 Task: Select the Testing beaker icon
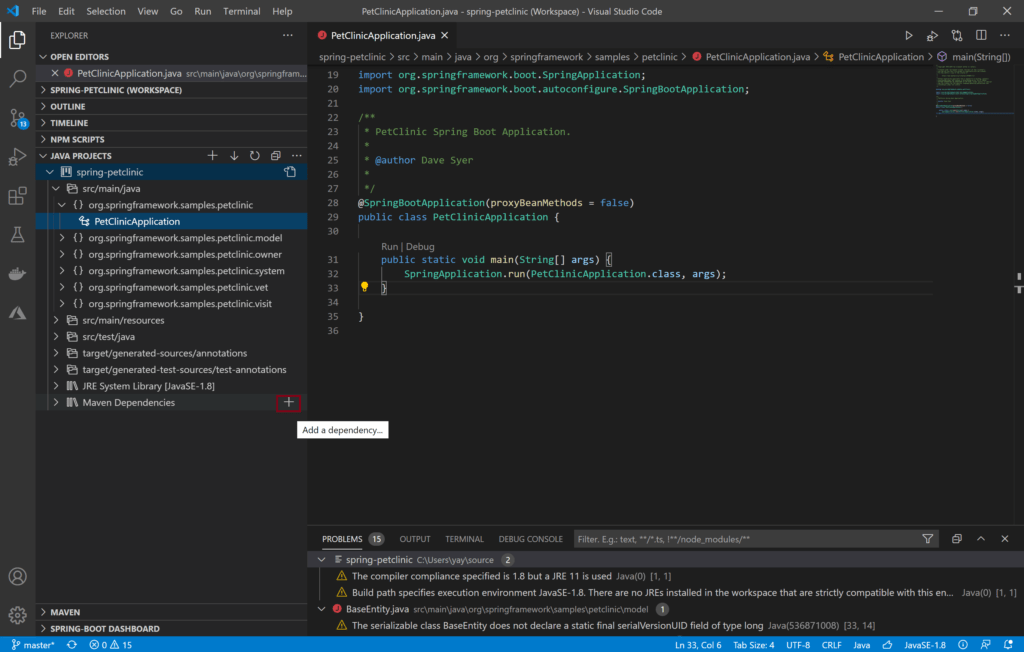tap(17, 234)
